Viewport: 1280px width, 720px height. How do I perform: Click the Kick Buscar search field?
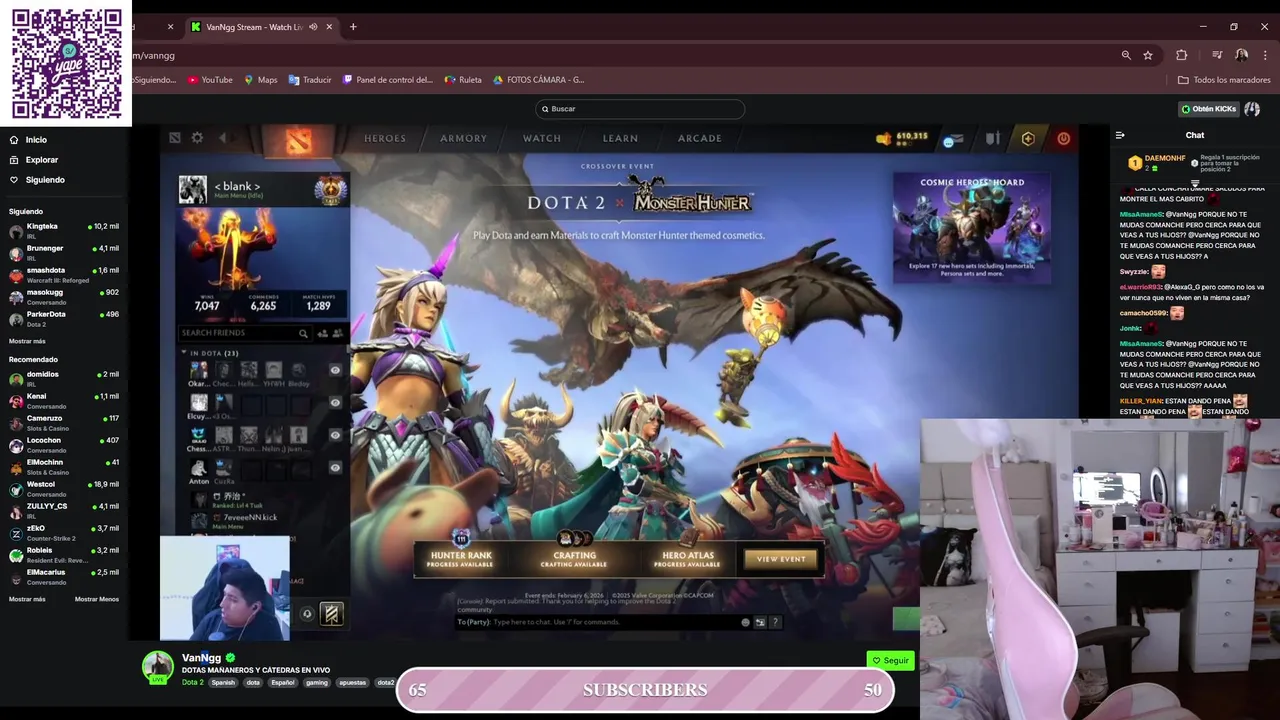pos(640,109)
